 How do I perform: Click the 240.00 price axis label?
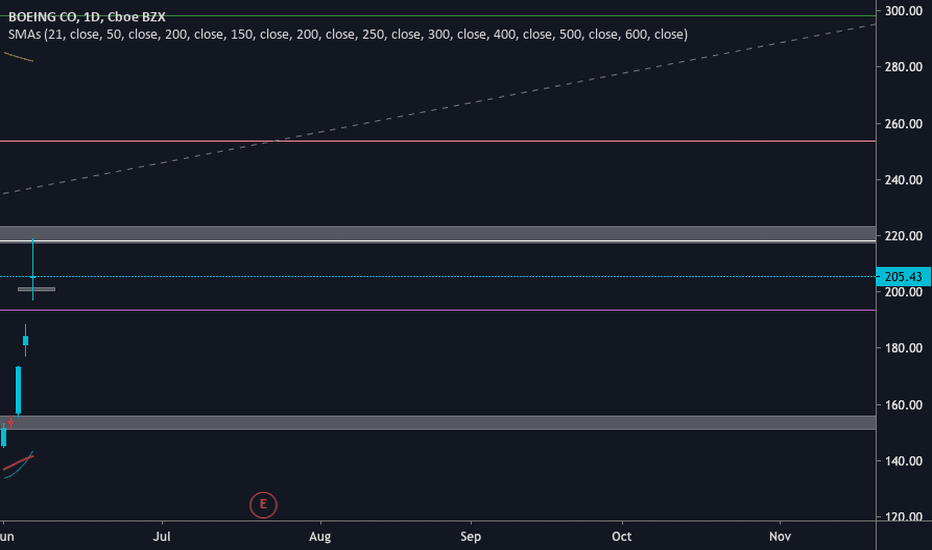pyautogui.click(x=903, y=180)
